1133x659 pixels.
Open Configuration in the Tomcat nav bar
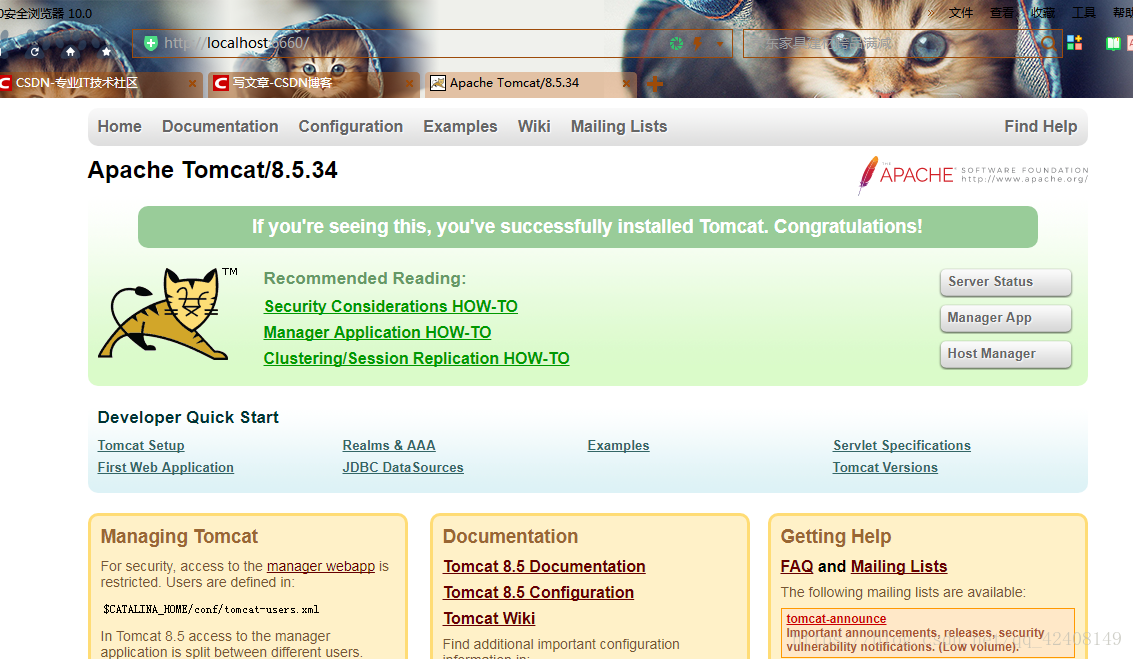pyautogui.click(x=351, y=126)
